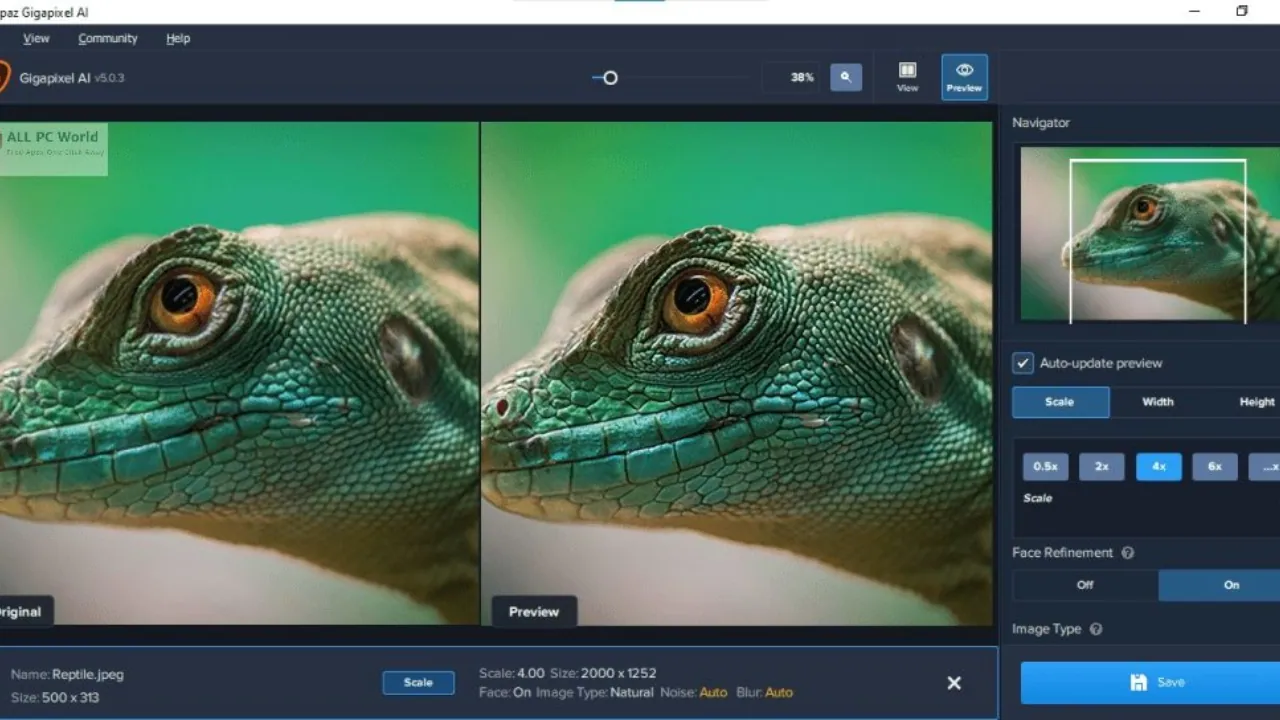Viewport: 1280px width, 720px height.
Task: Choose the 0.5x scale option
Action: tap(1045, 466)
